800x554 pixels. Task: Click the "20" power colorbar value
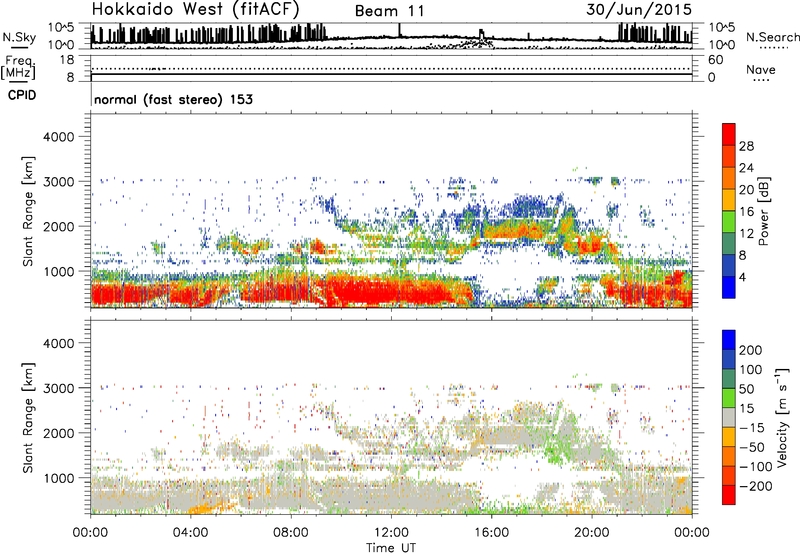(746, 190)
